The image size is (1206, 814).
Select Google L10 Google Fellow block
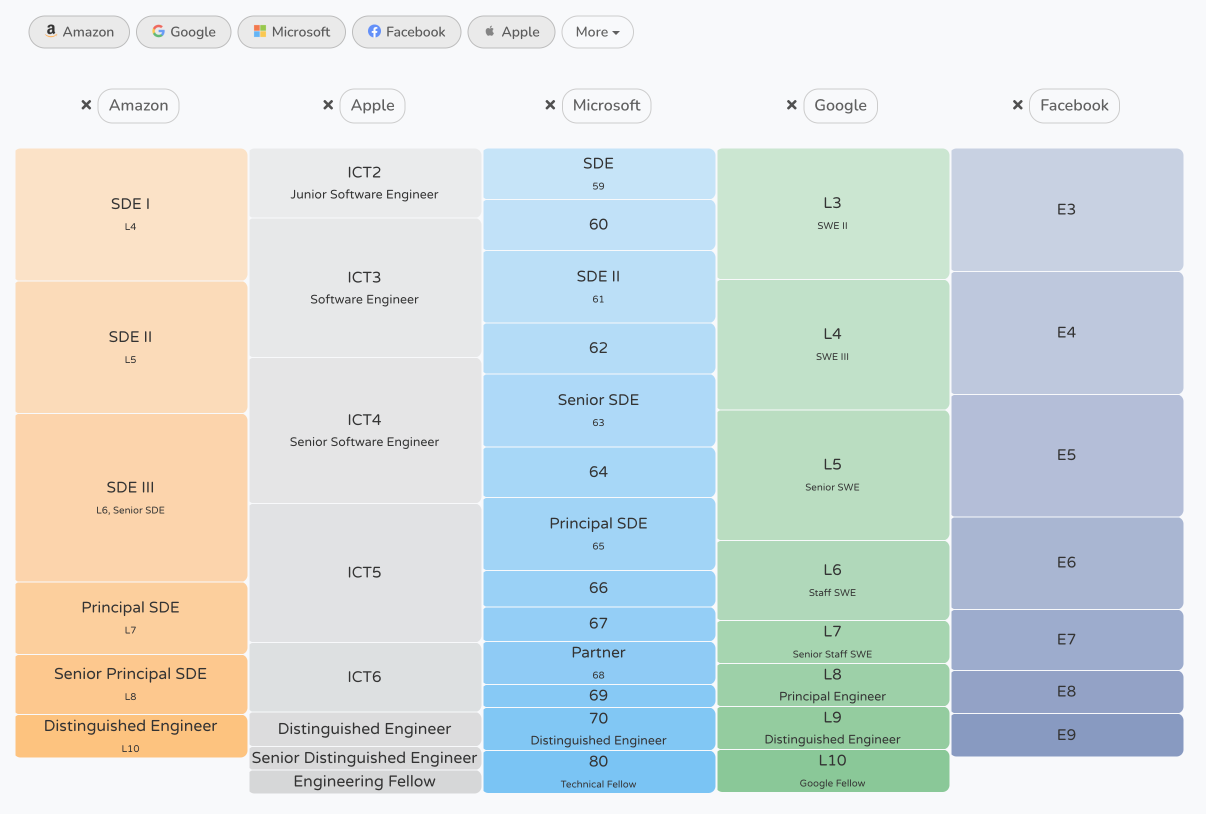pos(833,771)
